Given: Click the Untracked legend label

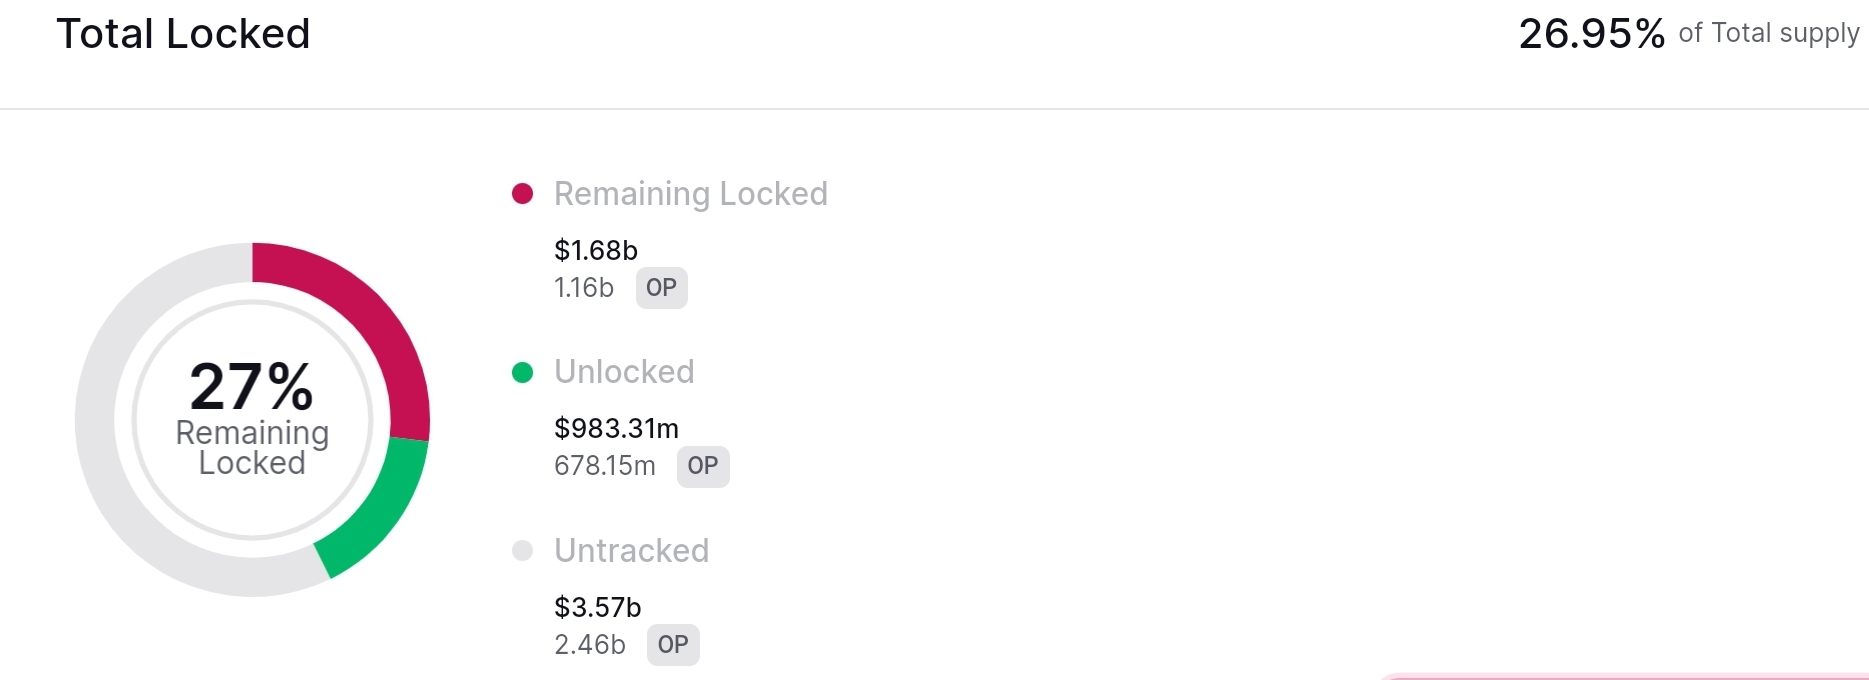Looking at the screenshot, I should click(632, 551).
